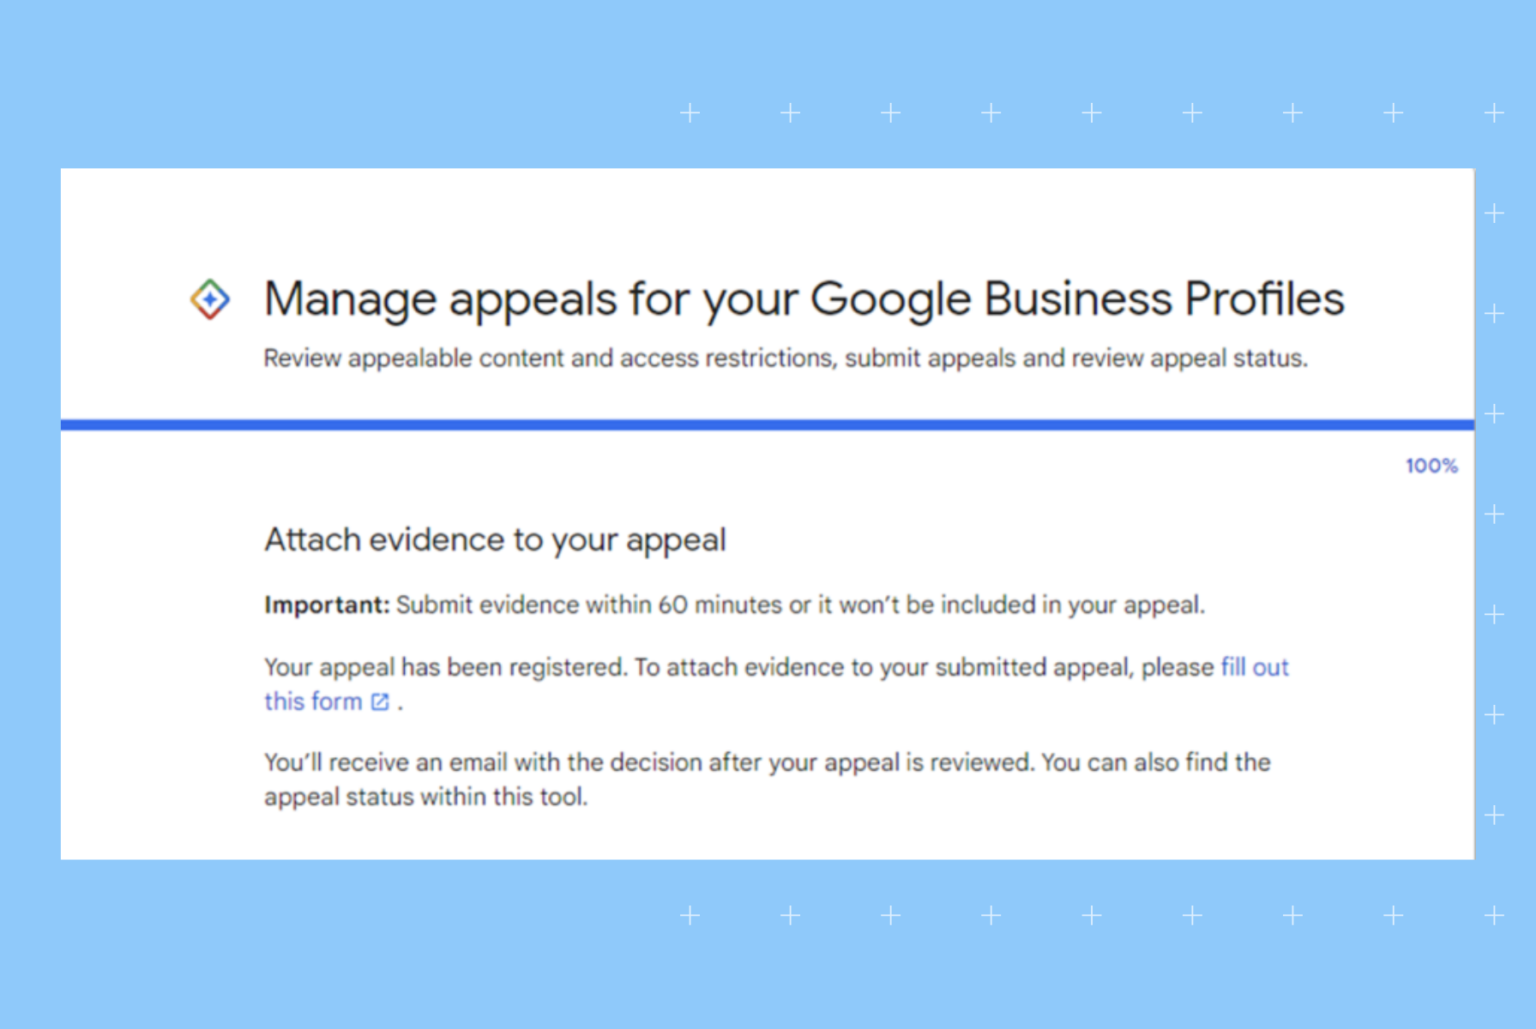Screen dimensions: 1536x1029
Task: Click the phrase "appeal status within this tool"
Action: 425,796
